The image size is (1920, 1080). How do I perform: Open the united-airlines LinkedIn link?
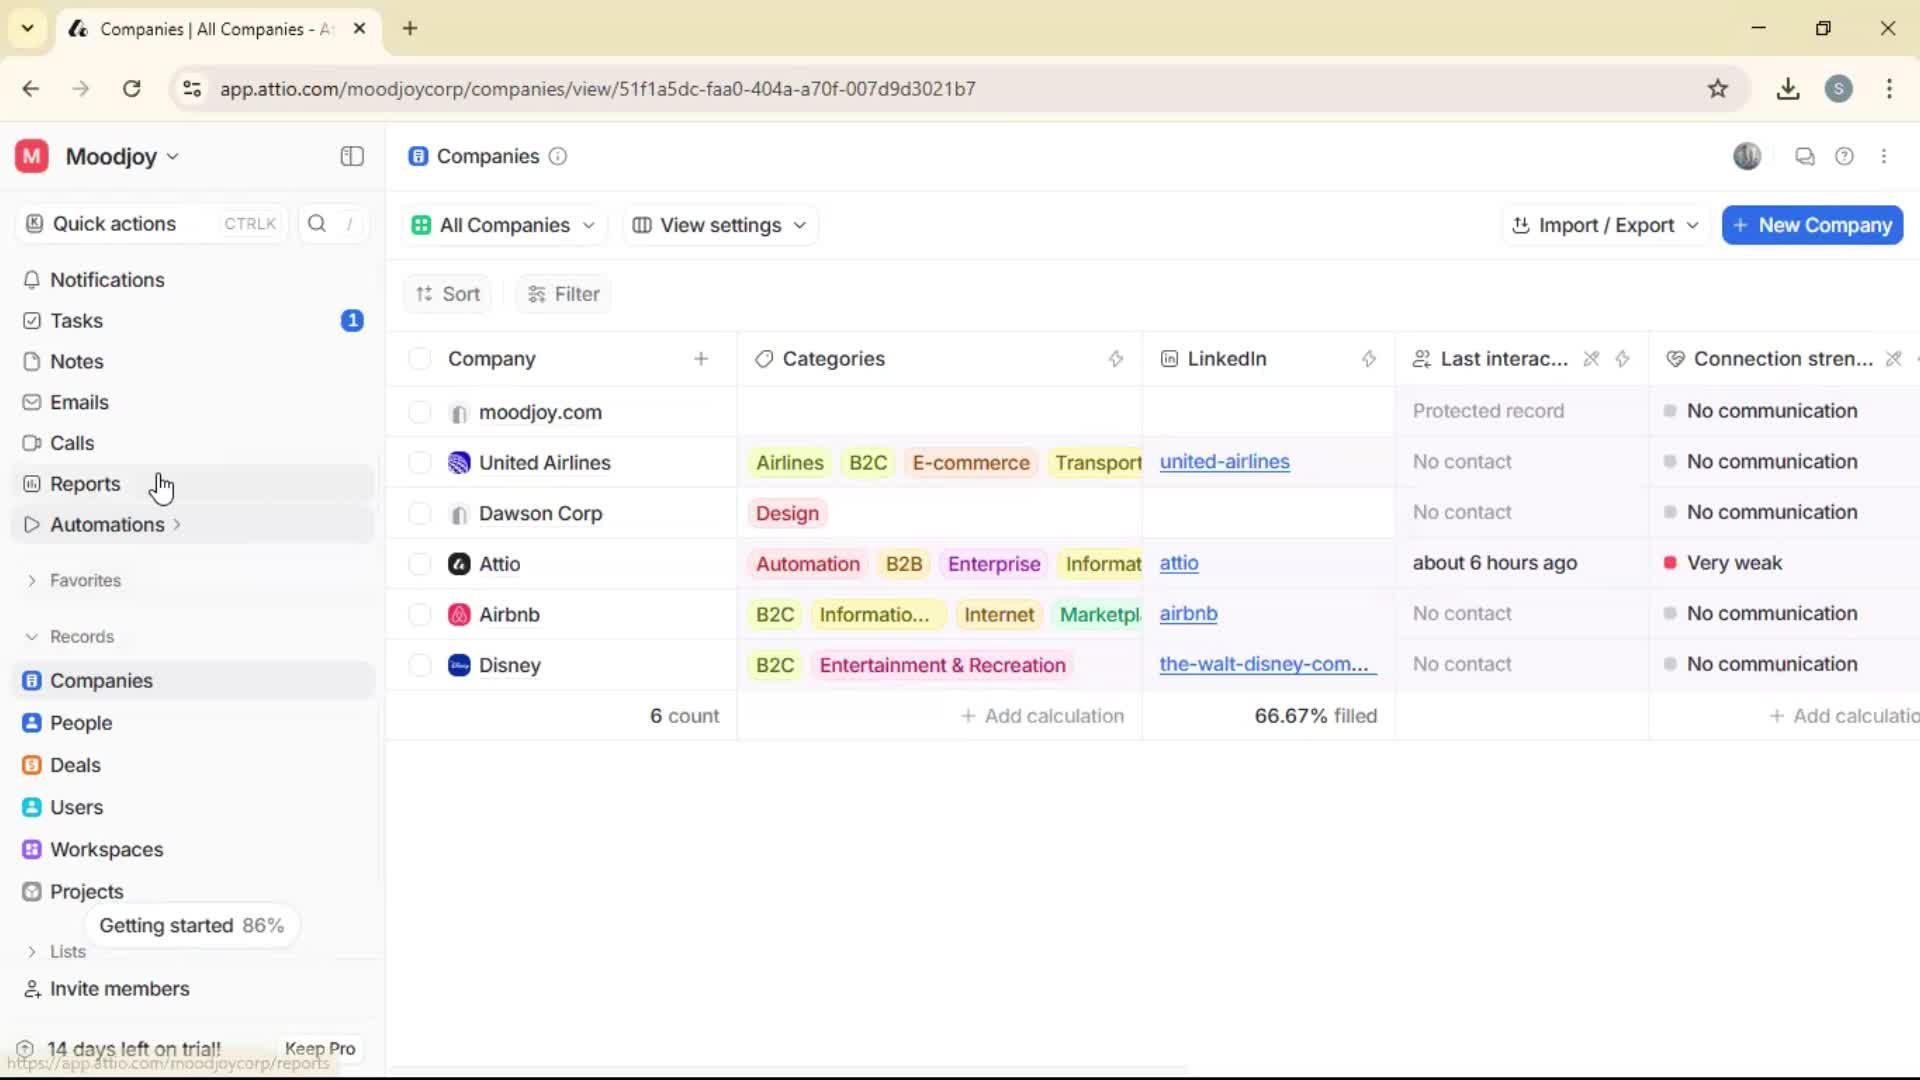click(x=1224, y=462)
